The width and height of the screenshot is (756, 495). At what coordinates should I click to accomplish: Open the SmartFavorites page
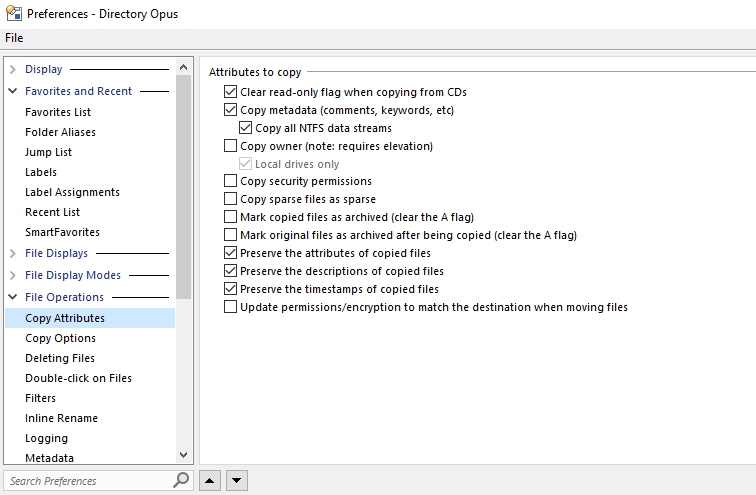coord(62,232)
